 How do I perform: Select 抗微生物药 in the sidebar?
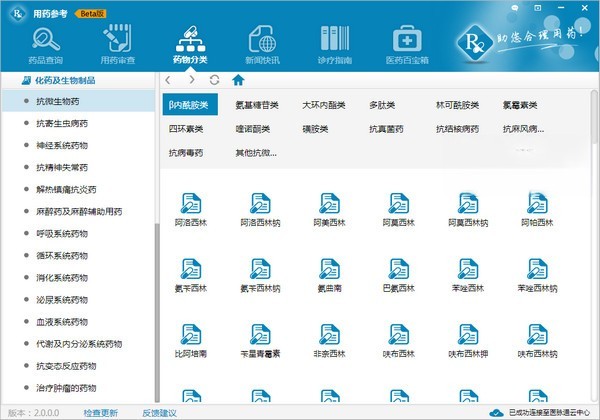coord(78,101)
